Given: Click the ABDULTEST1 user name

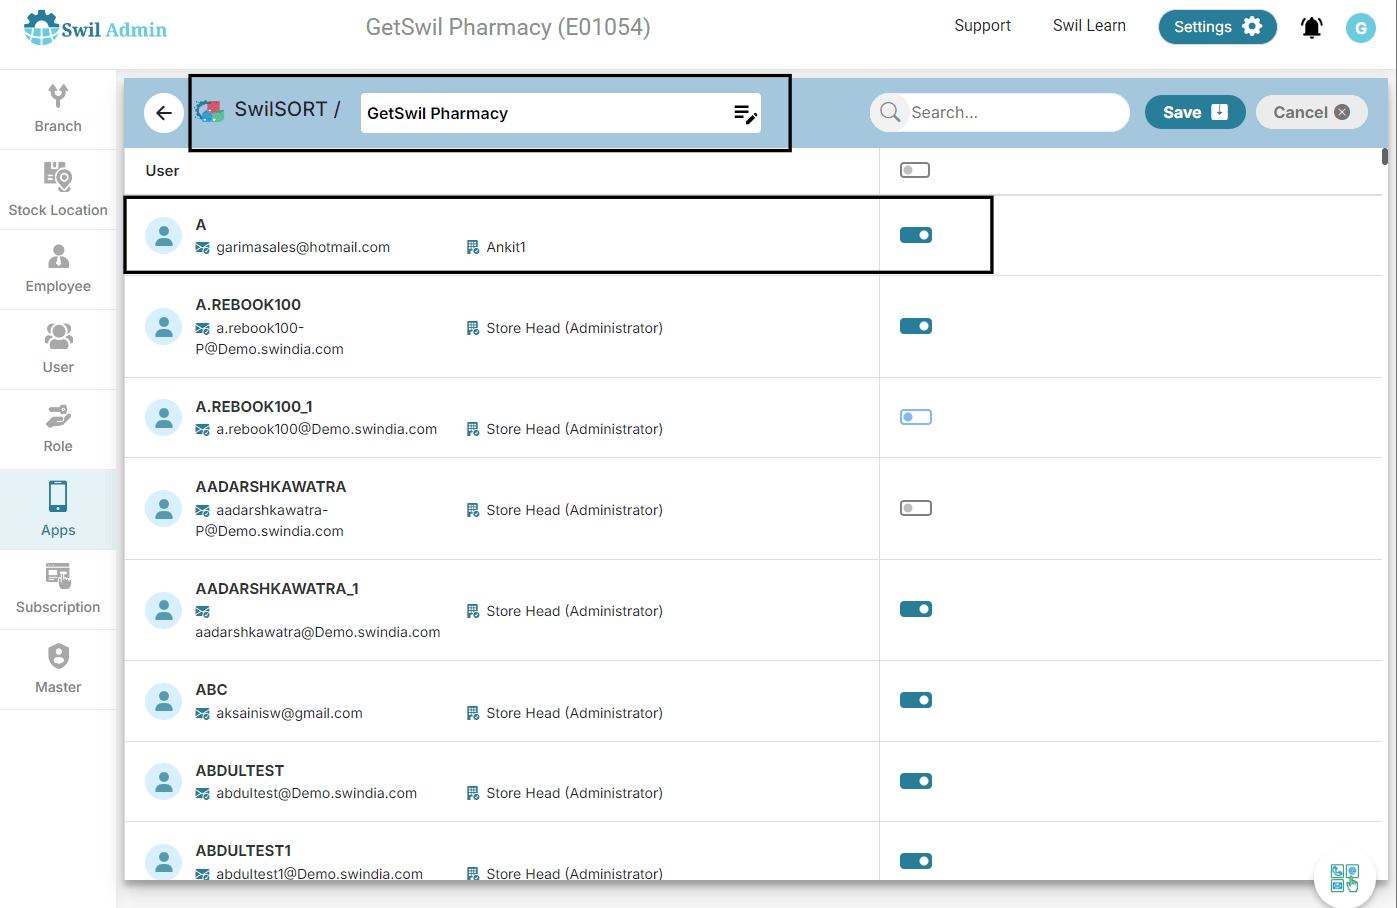Looking at the screenshot, I should [243, 851].
